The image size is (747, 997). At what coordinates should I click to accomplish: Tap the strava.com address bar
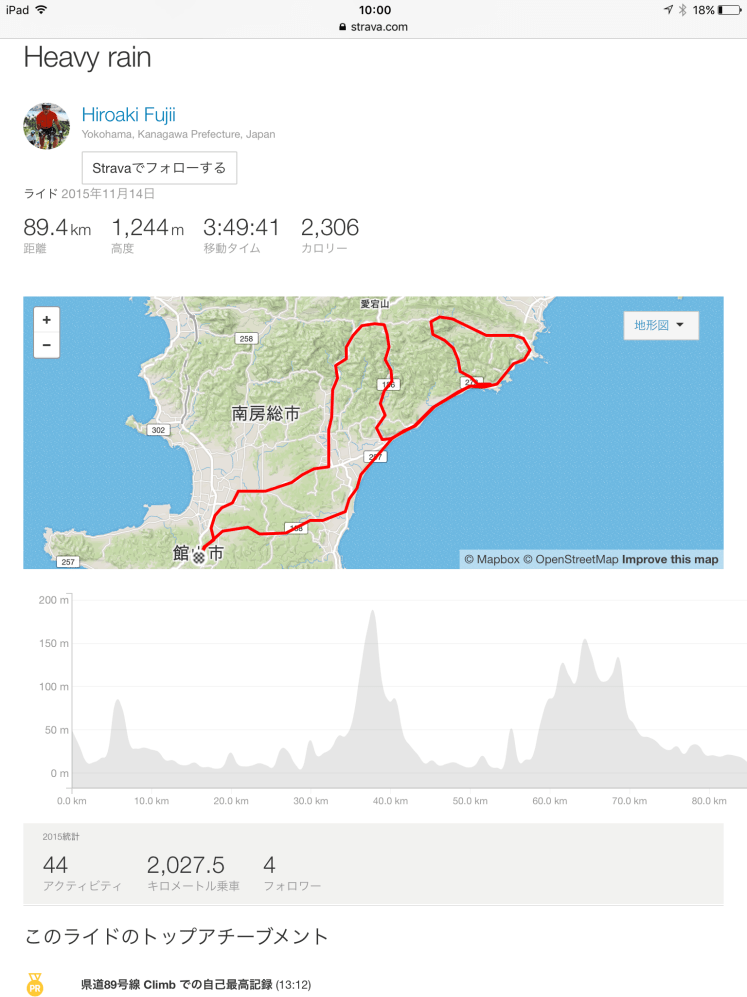pos(374,27)
